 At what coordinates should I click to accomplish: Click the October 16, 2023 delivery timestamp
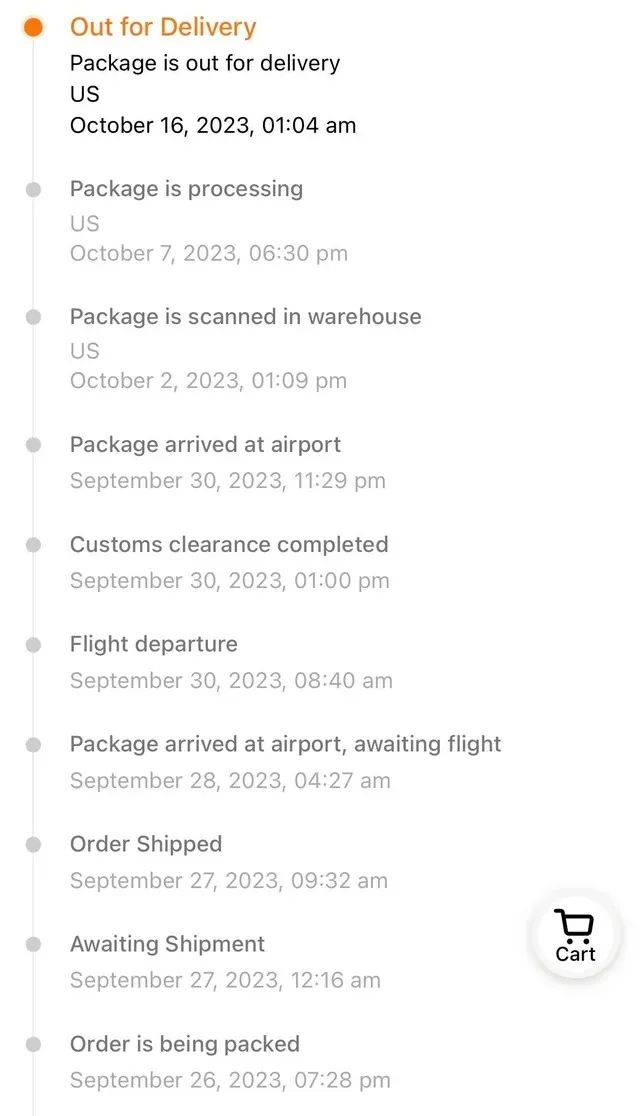pos(213,126)
